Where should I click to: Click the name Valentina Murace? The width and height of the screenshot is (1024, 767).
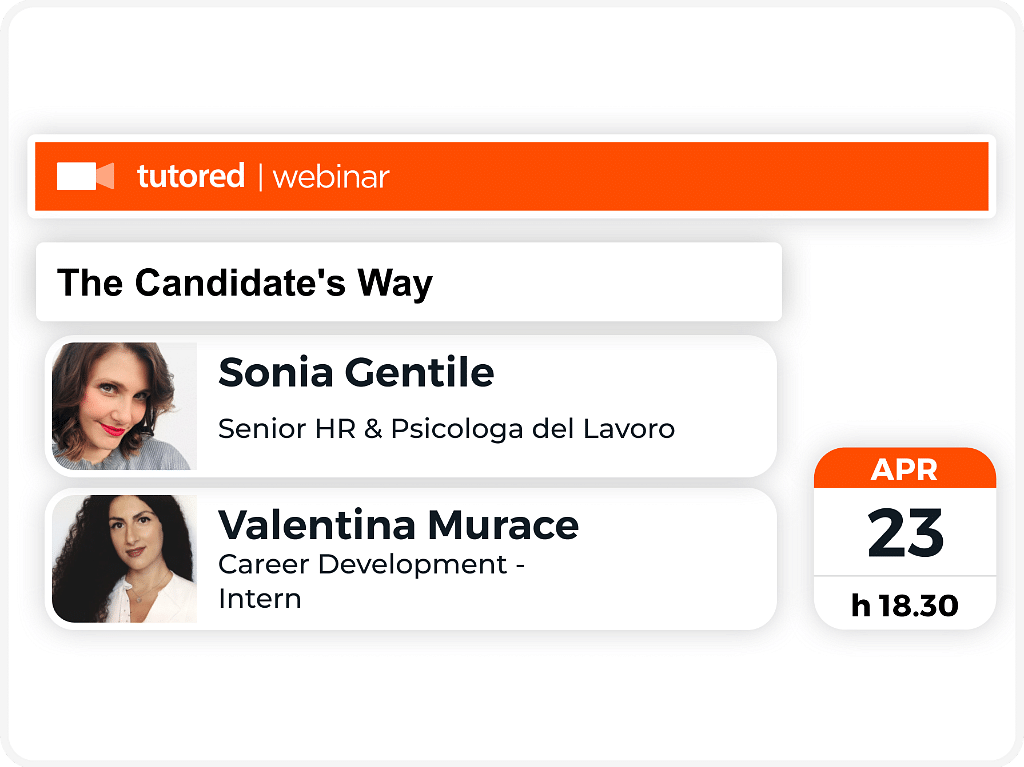pyautogui.click(x=398, y=525)
